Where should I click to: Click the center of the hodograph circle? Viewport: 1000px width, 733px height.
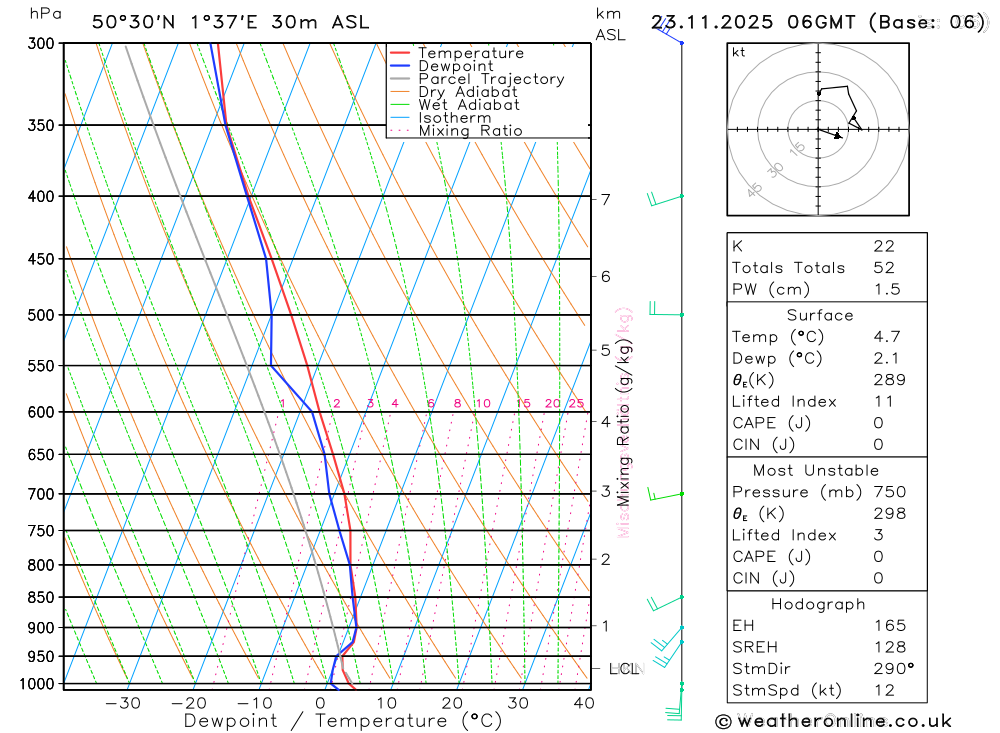click(x=818, y=130)
